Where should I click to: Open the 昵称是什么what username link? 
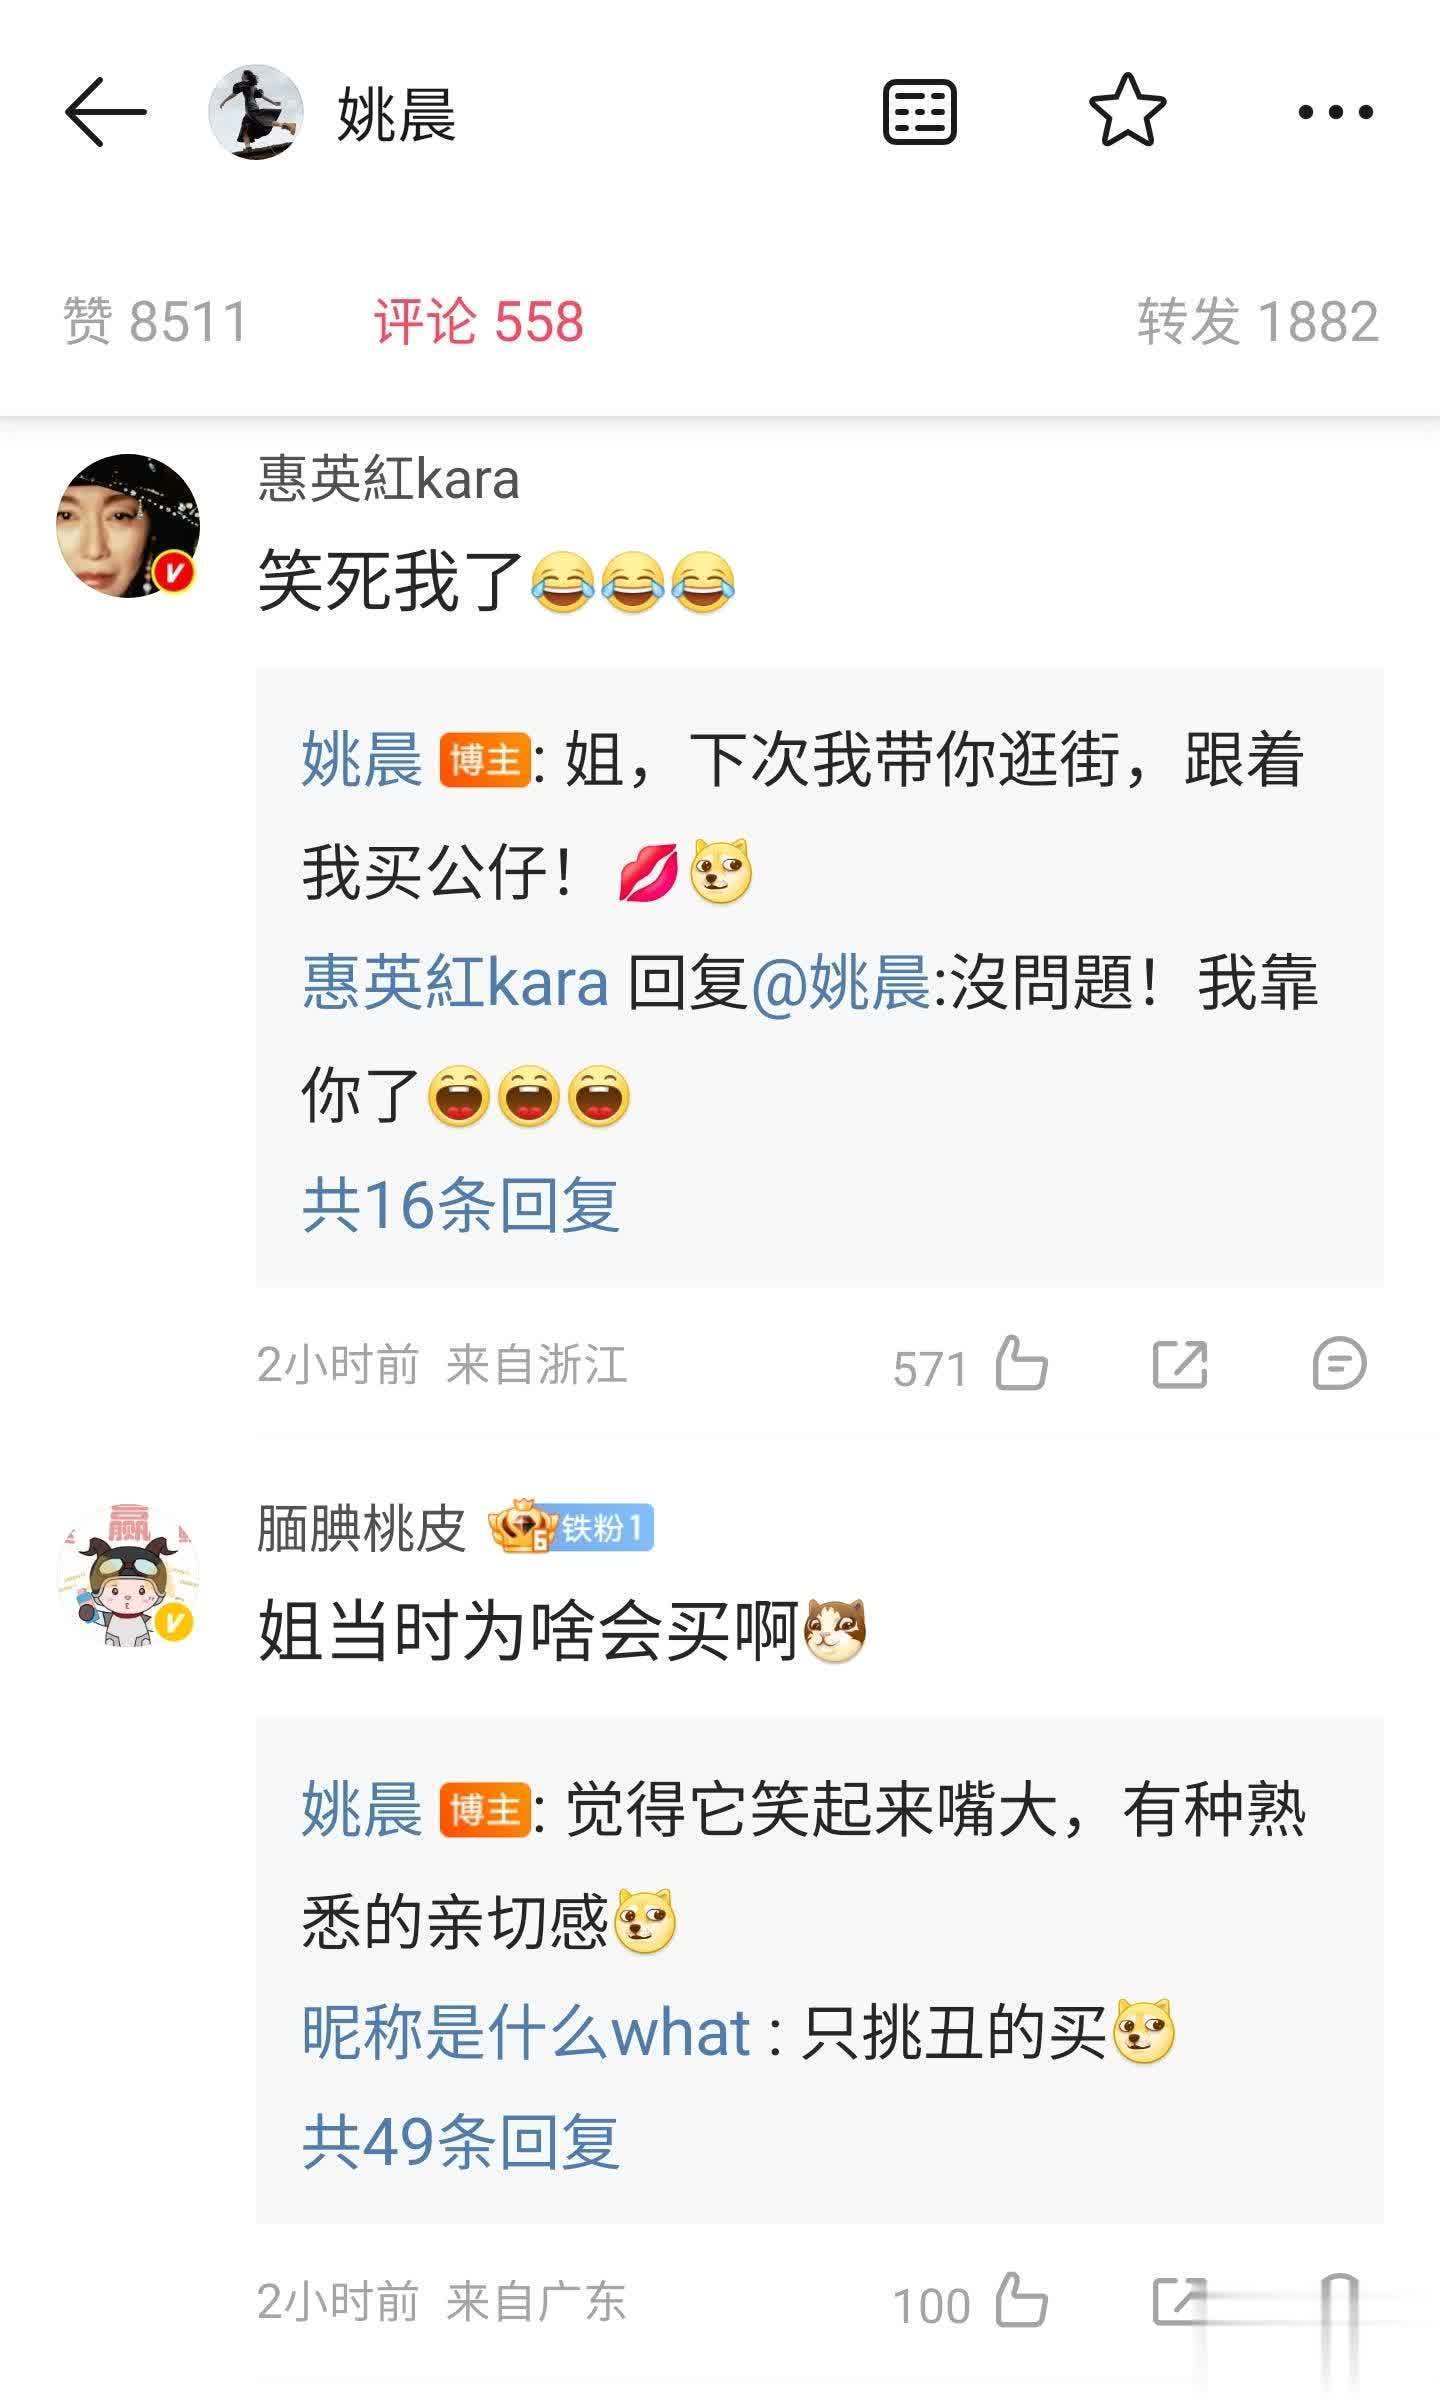[x=526, y=2032]
